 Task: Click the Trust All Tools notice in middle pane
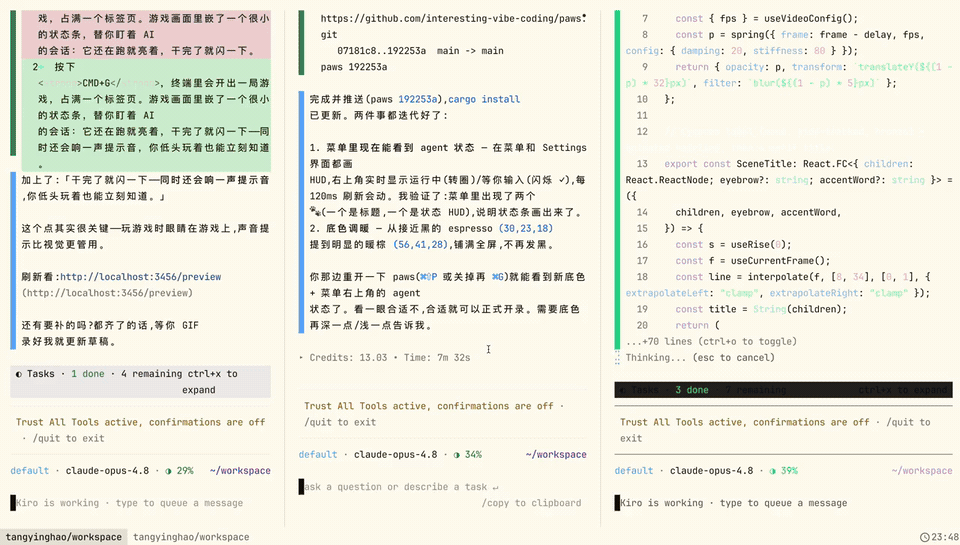pos(435,414)
